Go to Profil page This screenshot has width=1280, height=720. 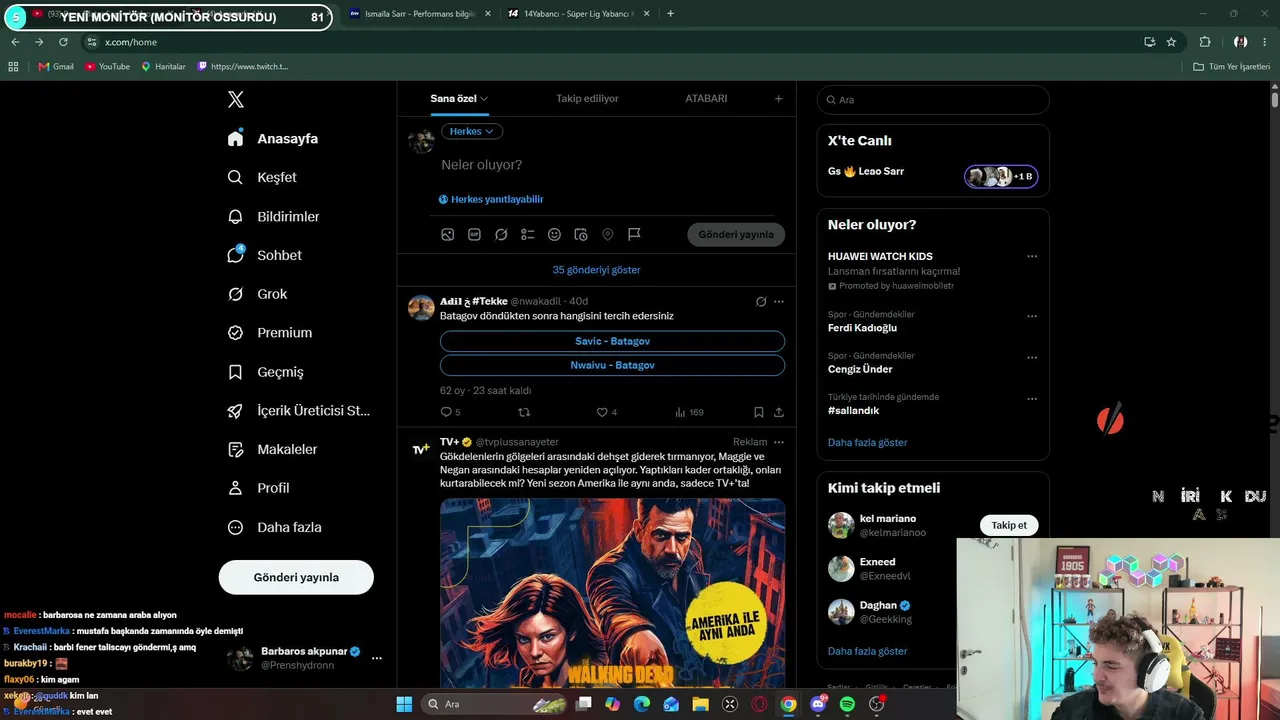pos(258,488)
